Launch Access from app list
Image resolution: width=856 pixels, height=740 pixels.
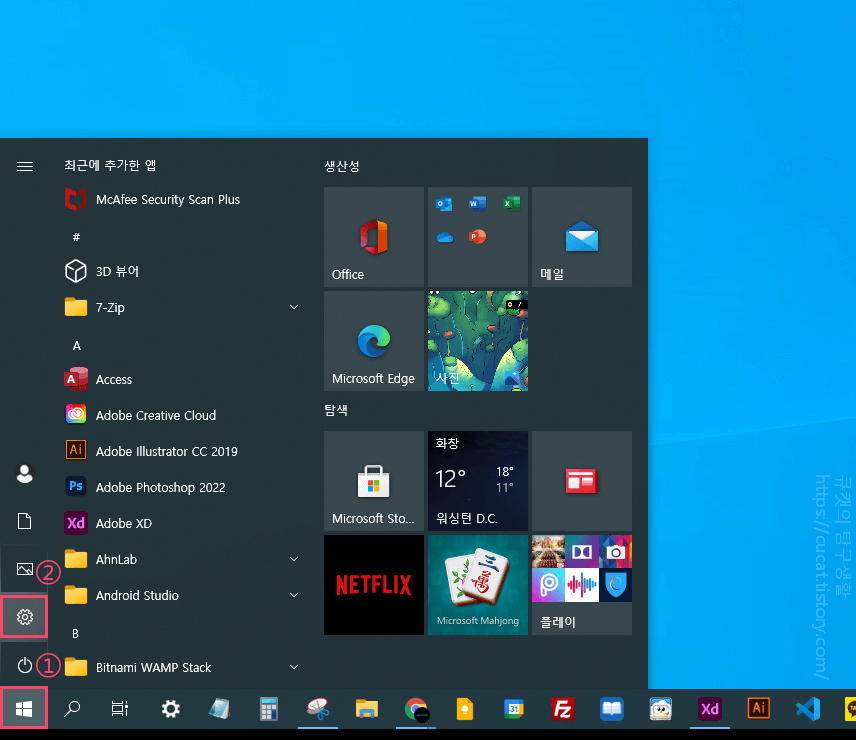point(99,379)
